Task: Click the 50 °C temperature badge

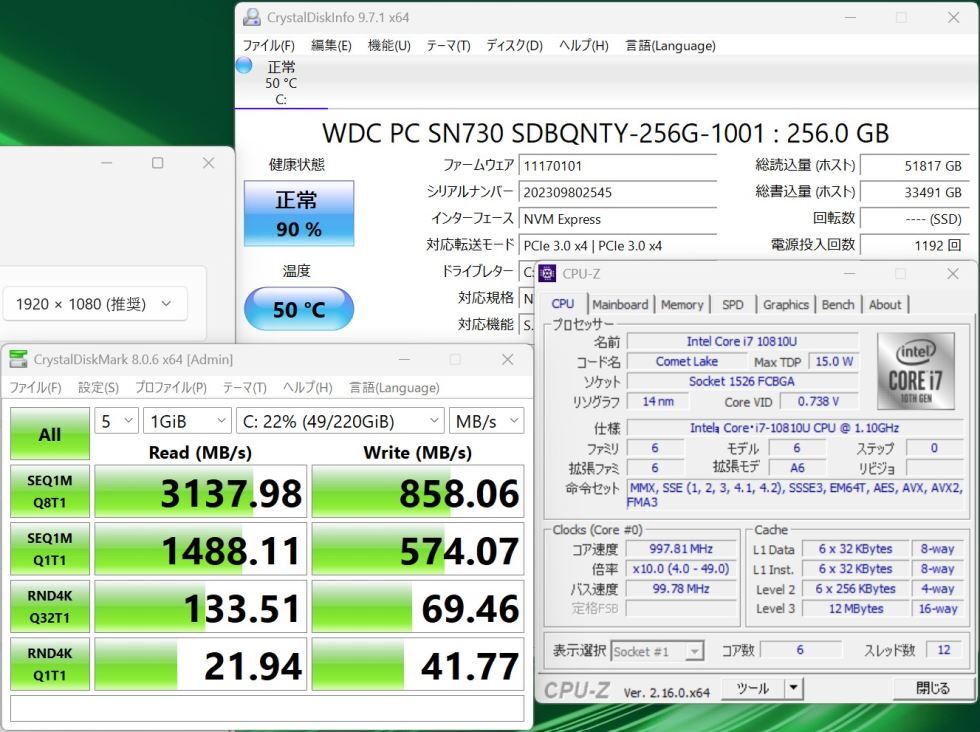Action: [298, 310]
